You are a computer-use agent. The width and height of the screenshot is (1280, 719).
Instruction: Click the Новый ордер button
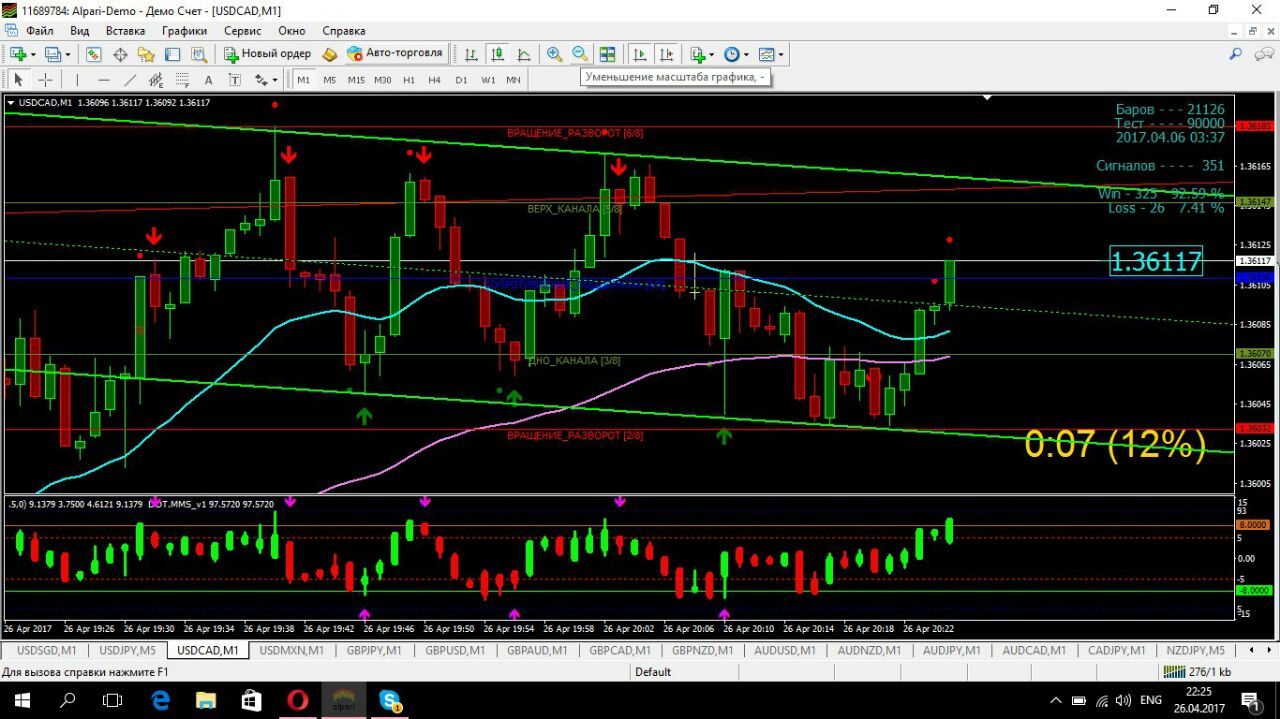[x=266, y=54]
